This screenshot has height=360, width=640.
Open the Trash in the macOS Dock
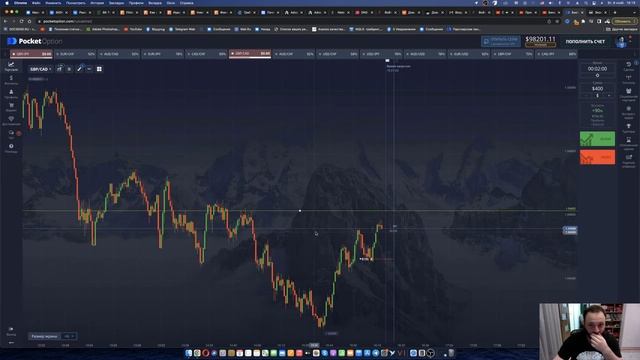tap(451, 353)
